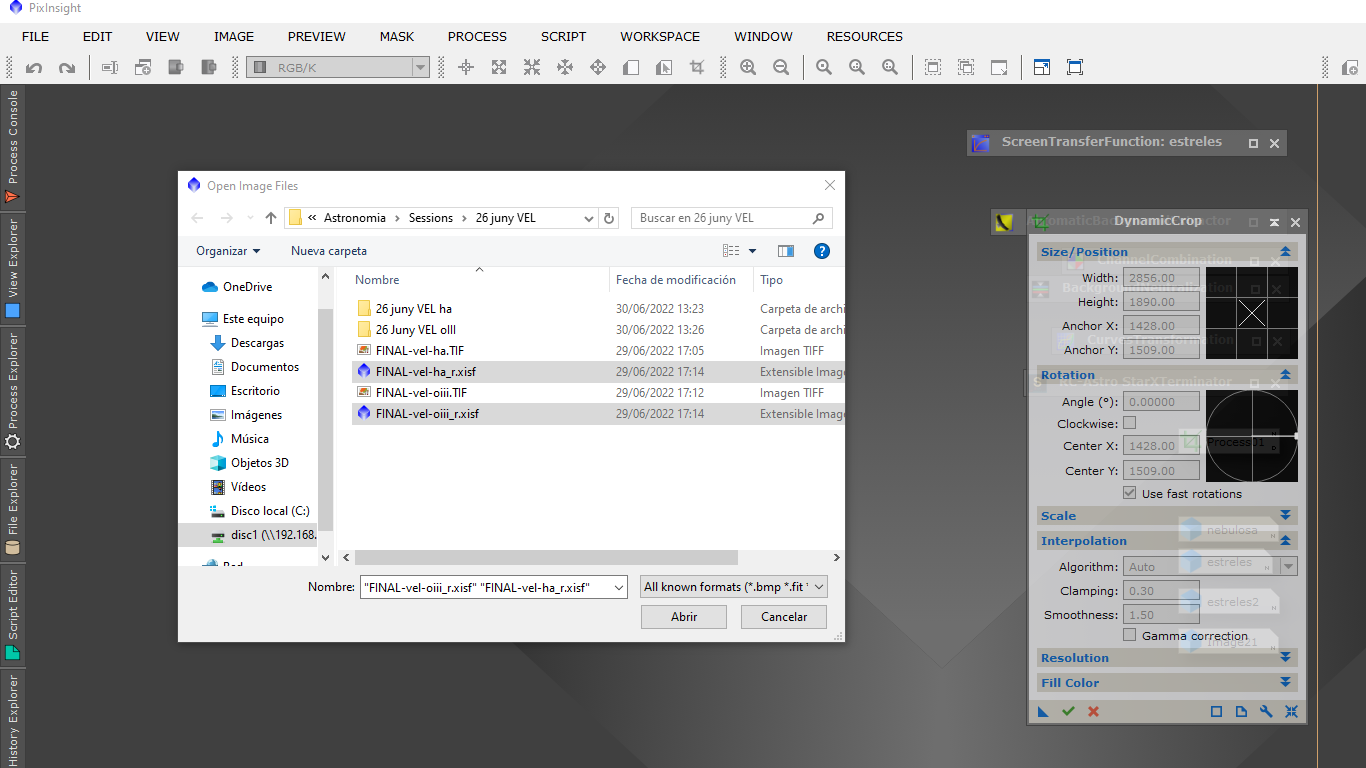The width and height of the screenshot is (1366, 768).
Task: Cancel DynamicCrop with the red X icon
Action: (1093, 711)
